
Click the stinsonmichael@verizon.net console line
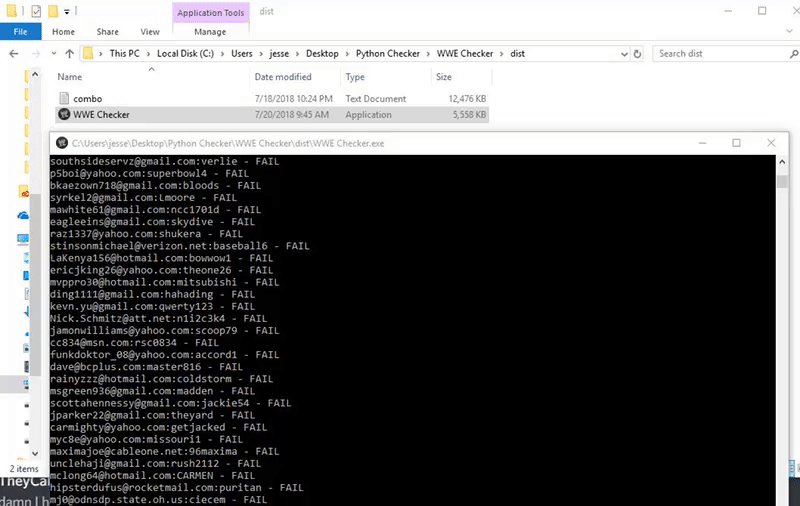[180, 246]
